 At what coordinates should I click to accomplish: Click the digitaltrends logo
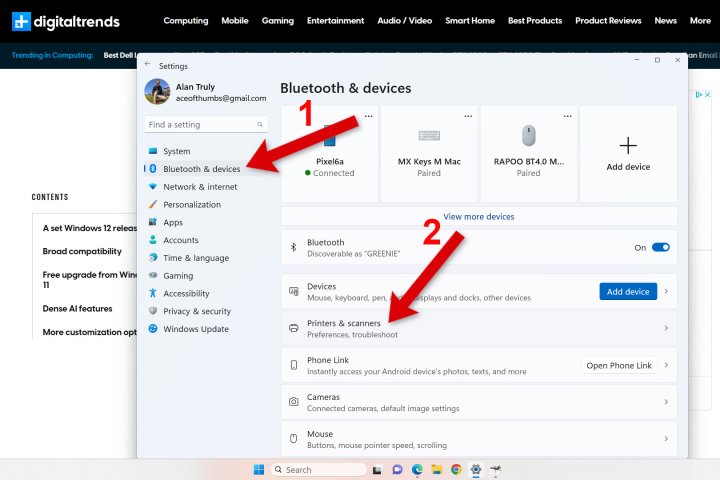click(x=66, y=21)
